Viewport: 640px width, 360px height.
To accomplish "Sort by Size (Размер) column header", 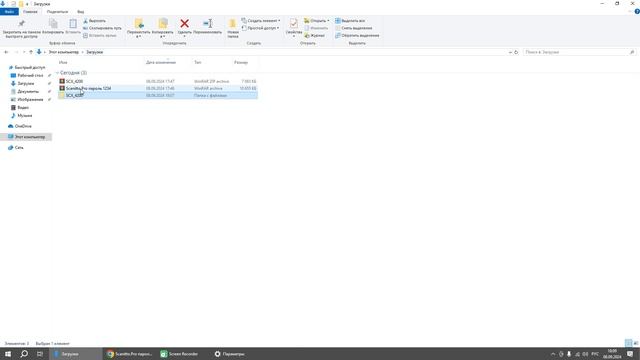I will pyautogui.click(x=241, y=62).
